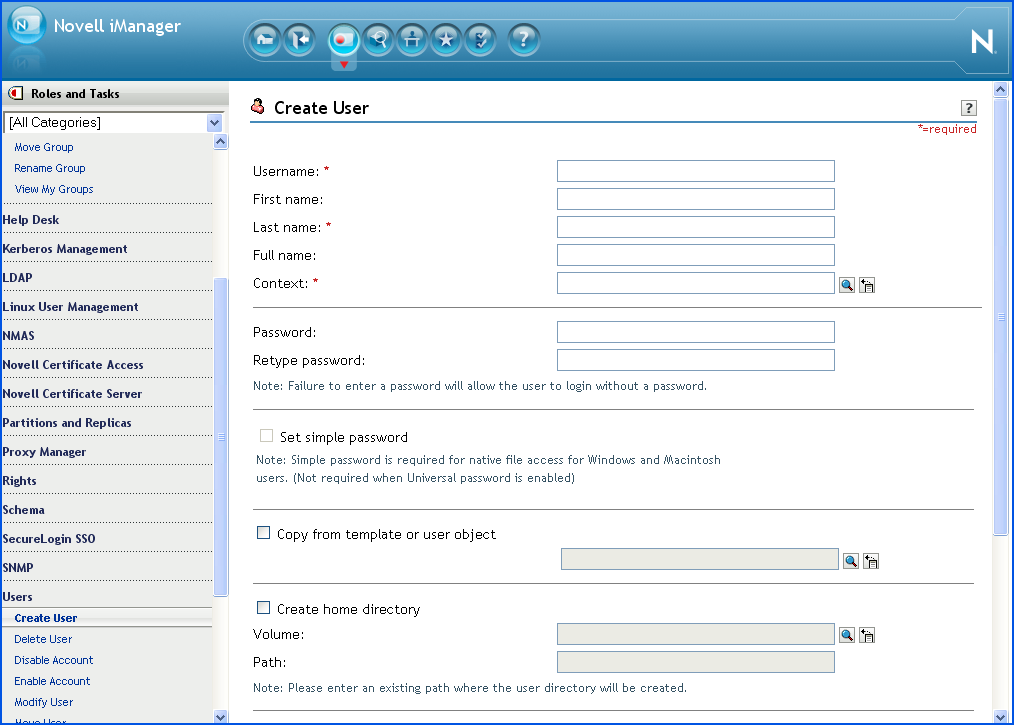Open object selector for template field
The width and height of the screenshot is (1014, 725).
(x=850, y=561)
